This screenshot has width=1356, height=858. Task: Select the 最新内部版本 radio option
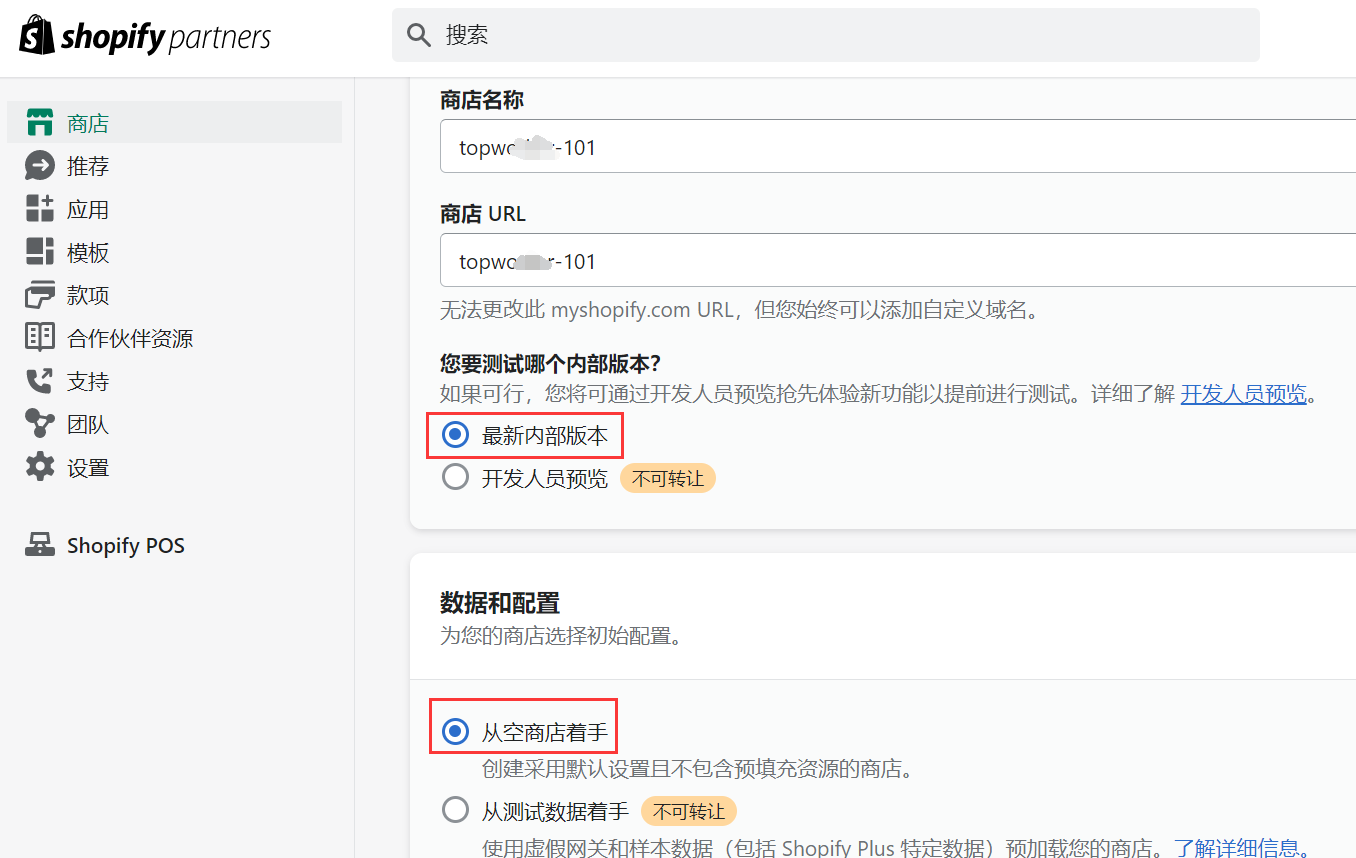click(455, 435)
